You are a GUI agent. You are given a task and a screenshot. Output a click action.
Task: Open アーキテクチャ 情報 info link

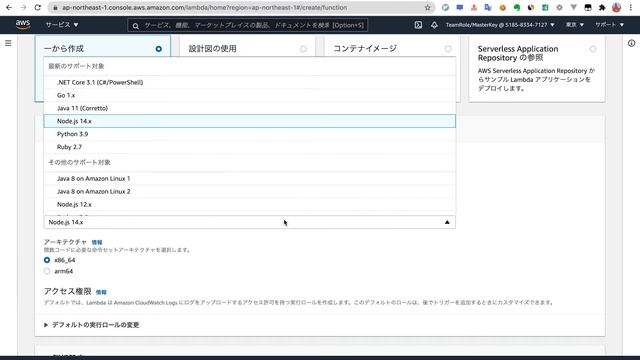[x=97, y=242]
